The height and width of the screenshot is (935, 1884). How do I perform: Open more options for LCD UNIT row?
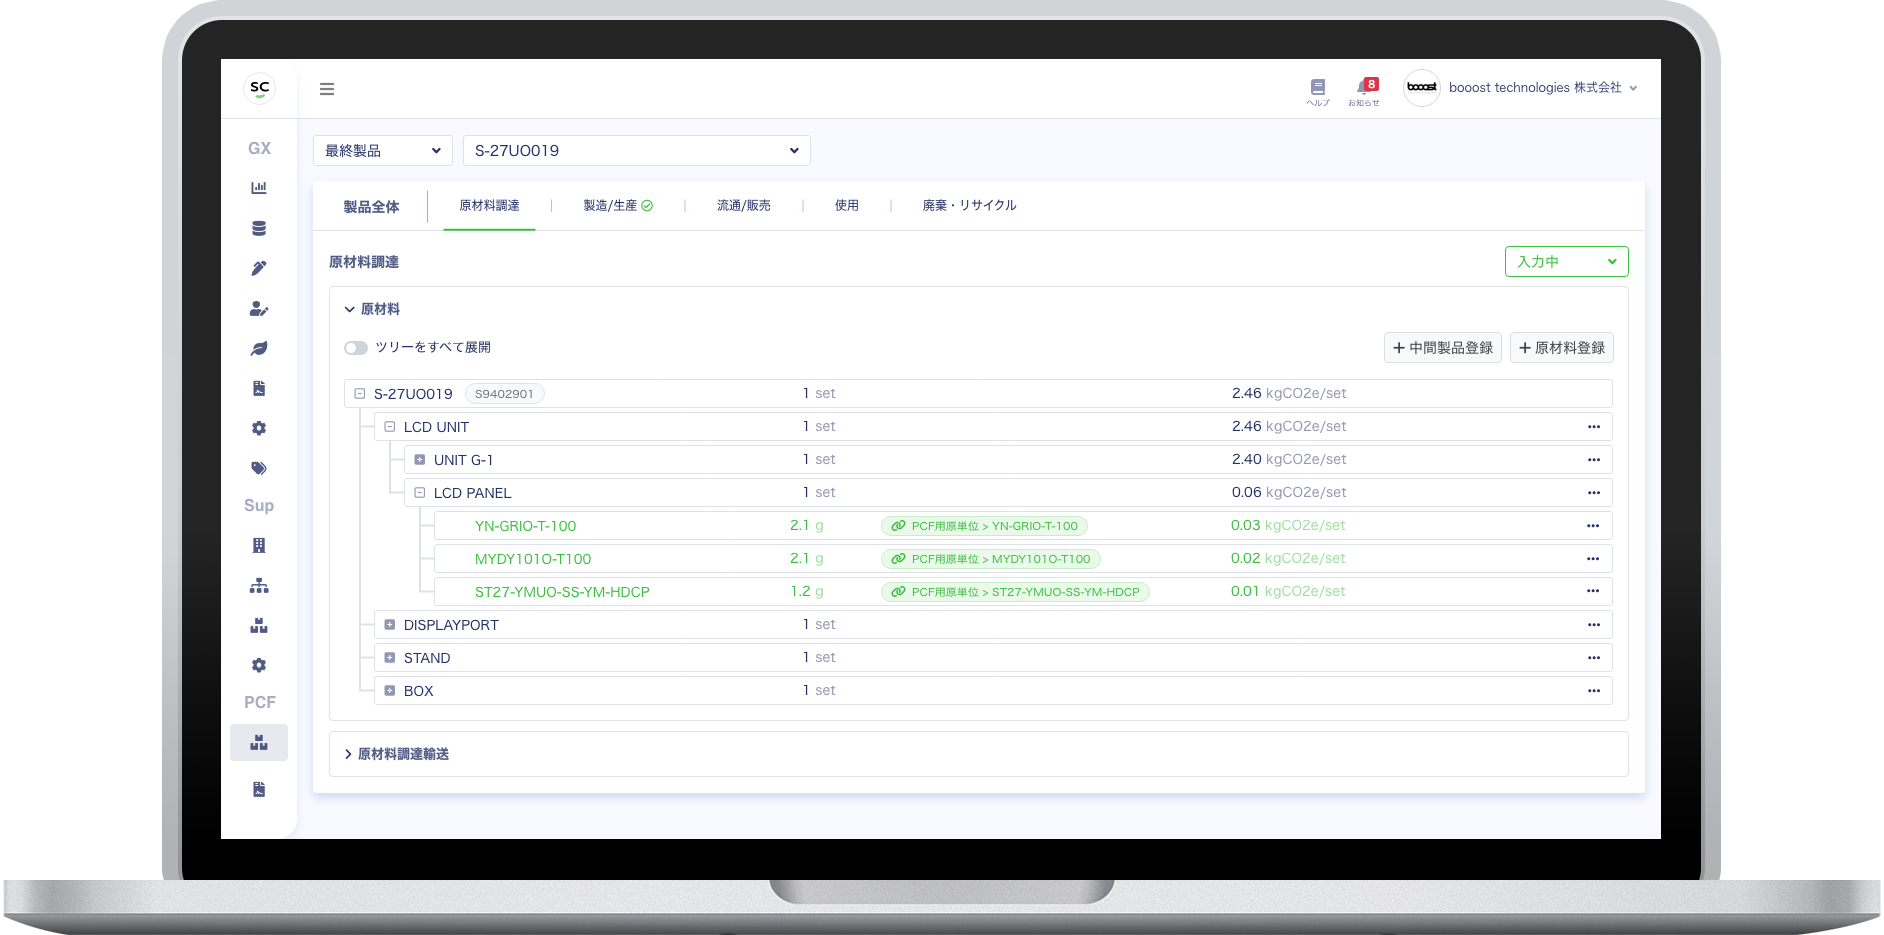click(1593, 427)
